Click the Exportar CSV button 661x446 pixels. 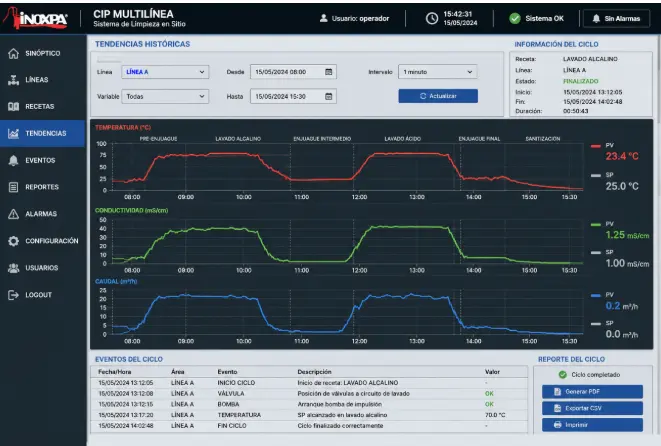point(592,408)
